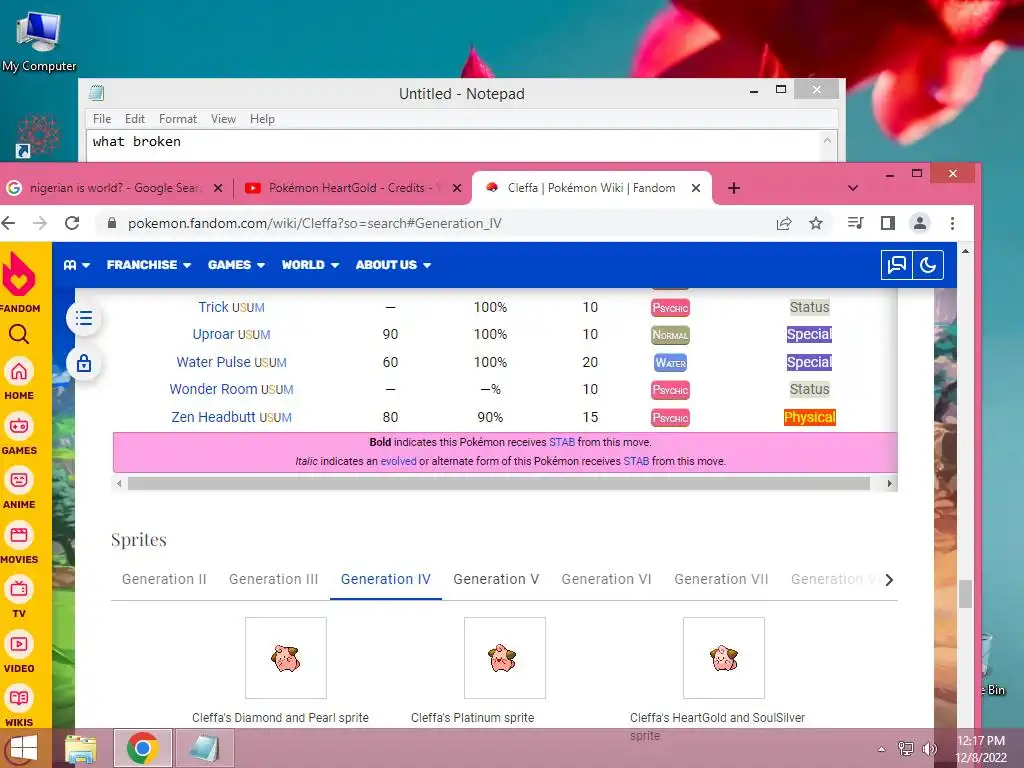Click the Normal type badge
The image size is (1024, 768).
670,335
